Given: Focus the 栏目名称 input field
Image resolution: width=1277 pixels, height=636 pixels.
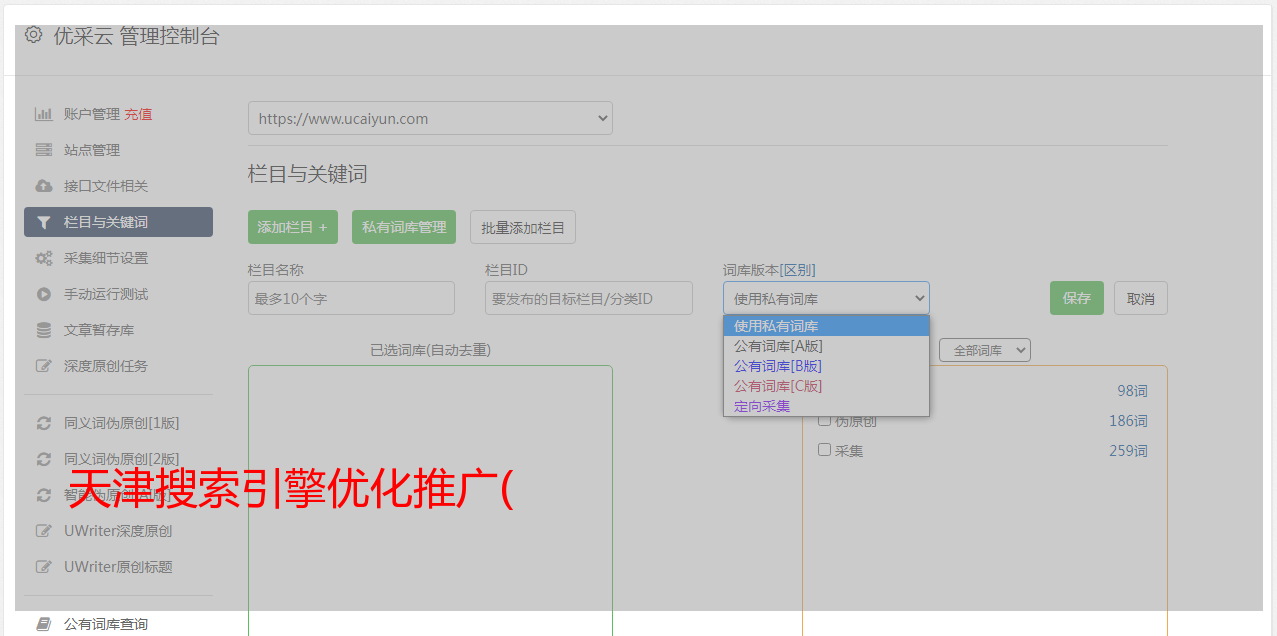Looking at the screenshot, I should pos(351,298).
